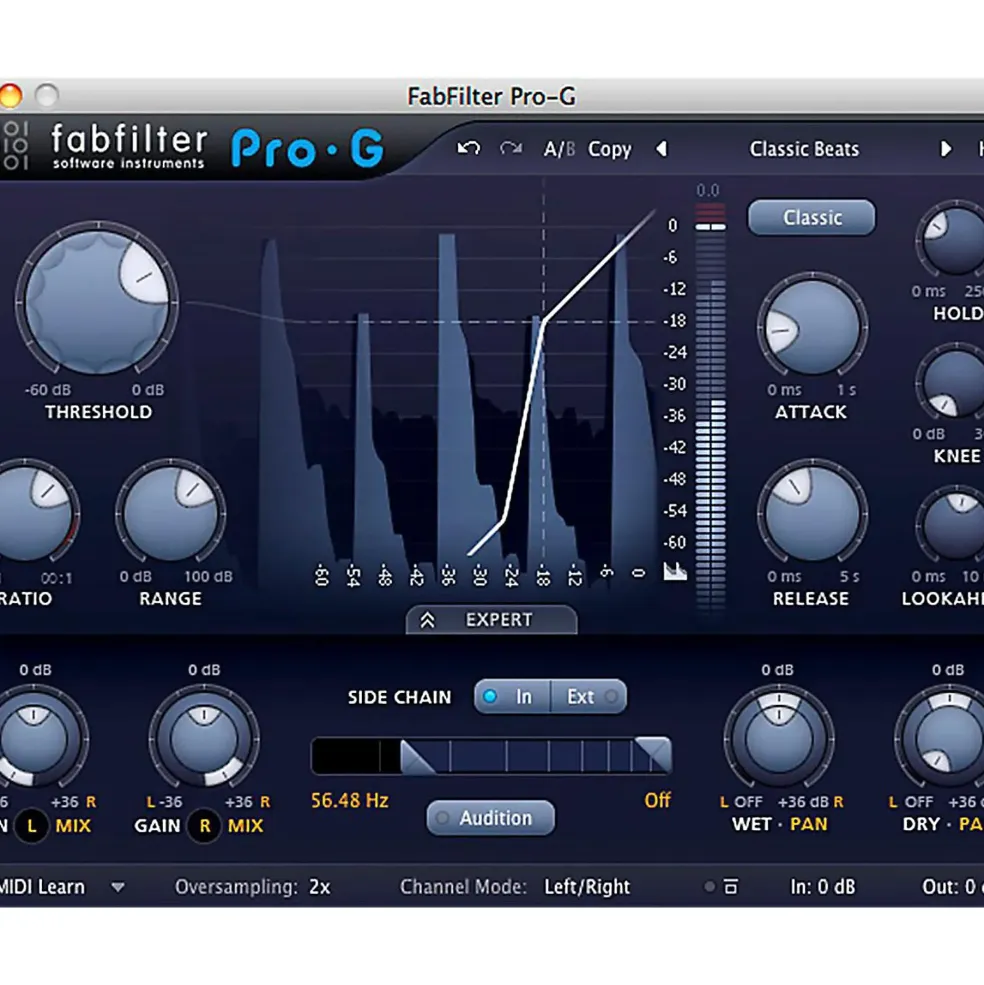Image resolution: width=984 pixels, height=985 pixels.
Task: Click the output options icon in status bar
Action: pyautogui.click(x=731, y=887)
